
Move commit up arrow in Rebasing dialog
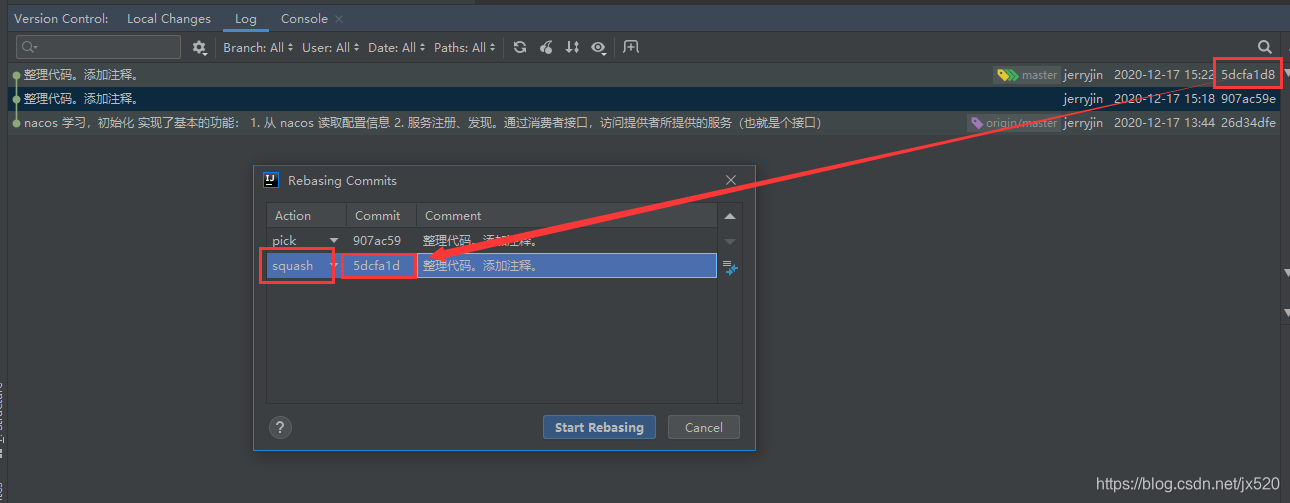730,216
